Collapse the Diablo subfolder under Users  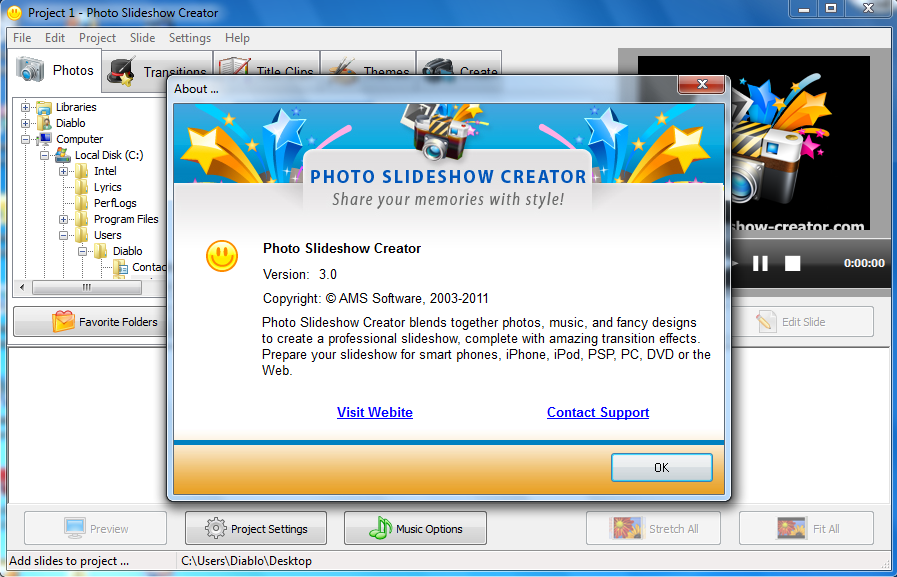[x=82, y=251]
